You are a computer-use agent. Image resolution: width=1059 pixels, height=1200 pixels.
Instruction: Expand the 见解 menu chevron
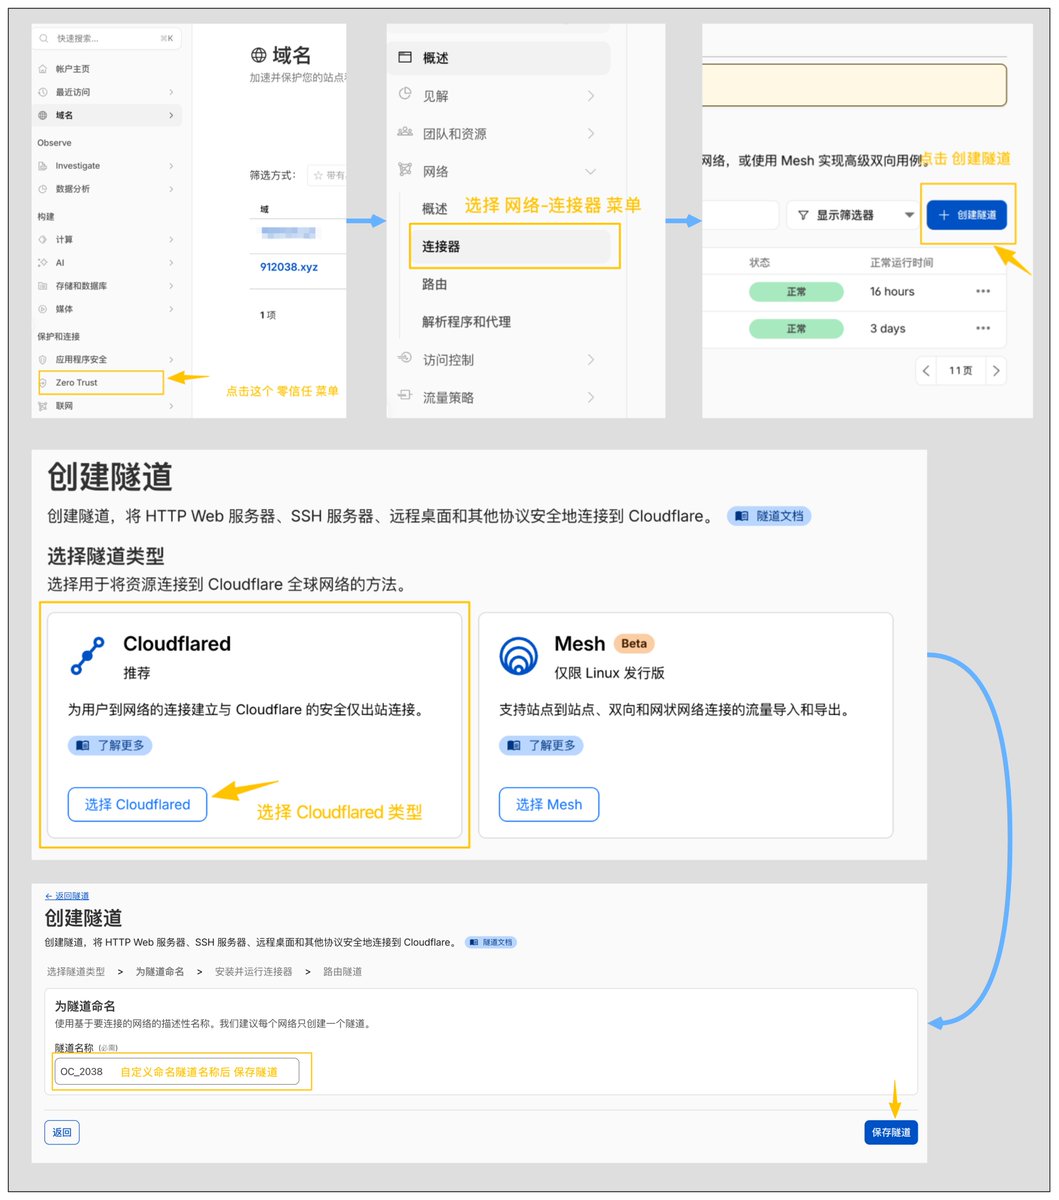(591, 96)
